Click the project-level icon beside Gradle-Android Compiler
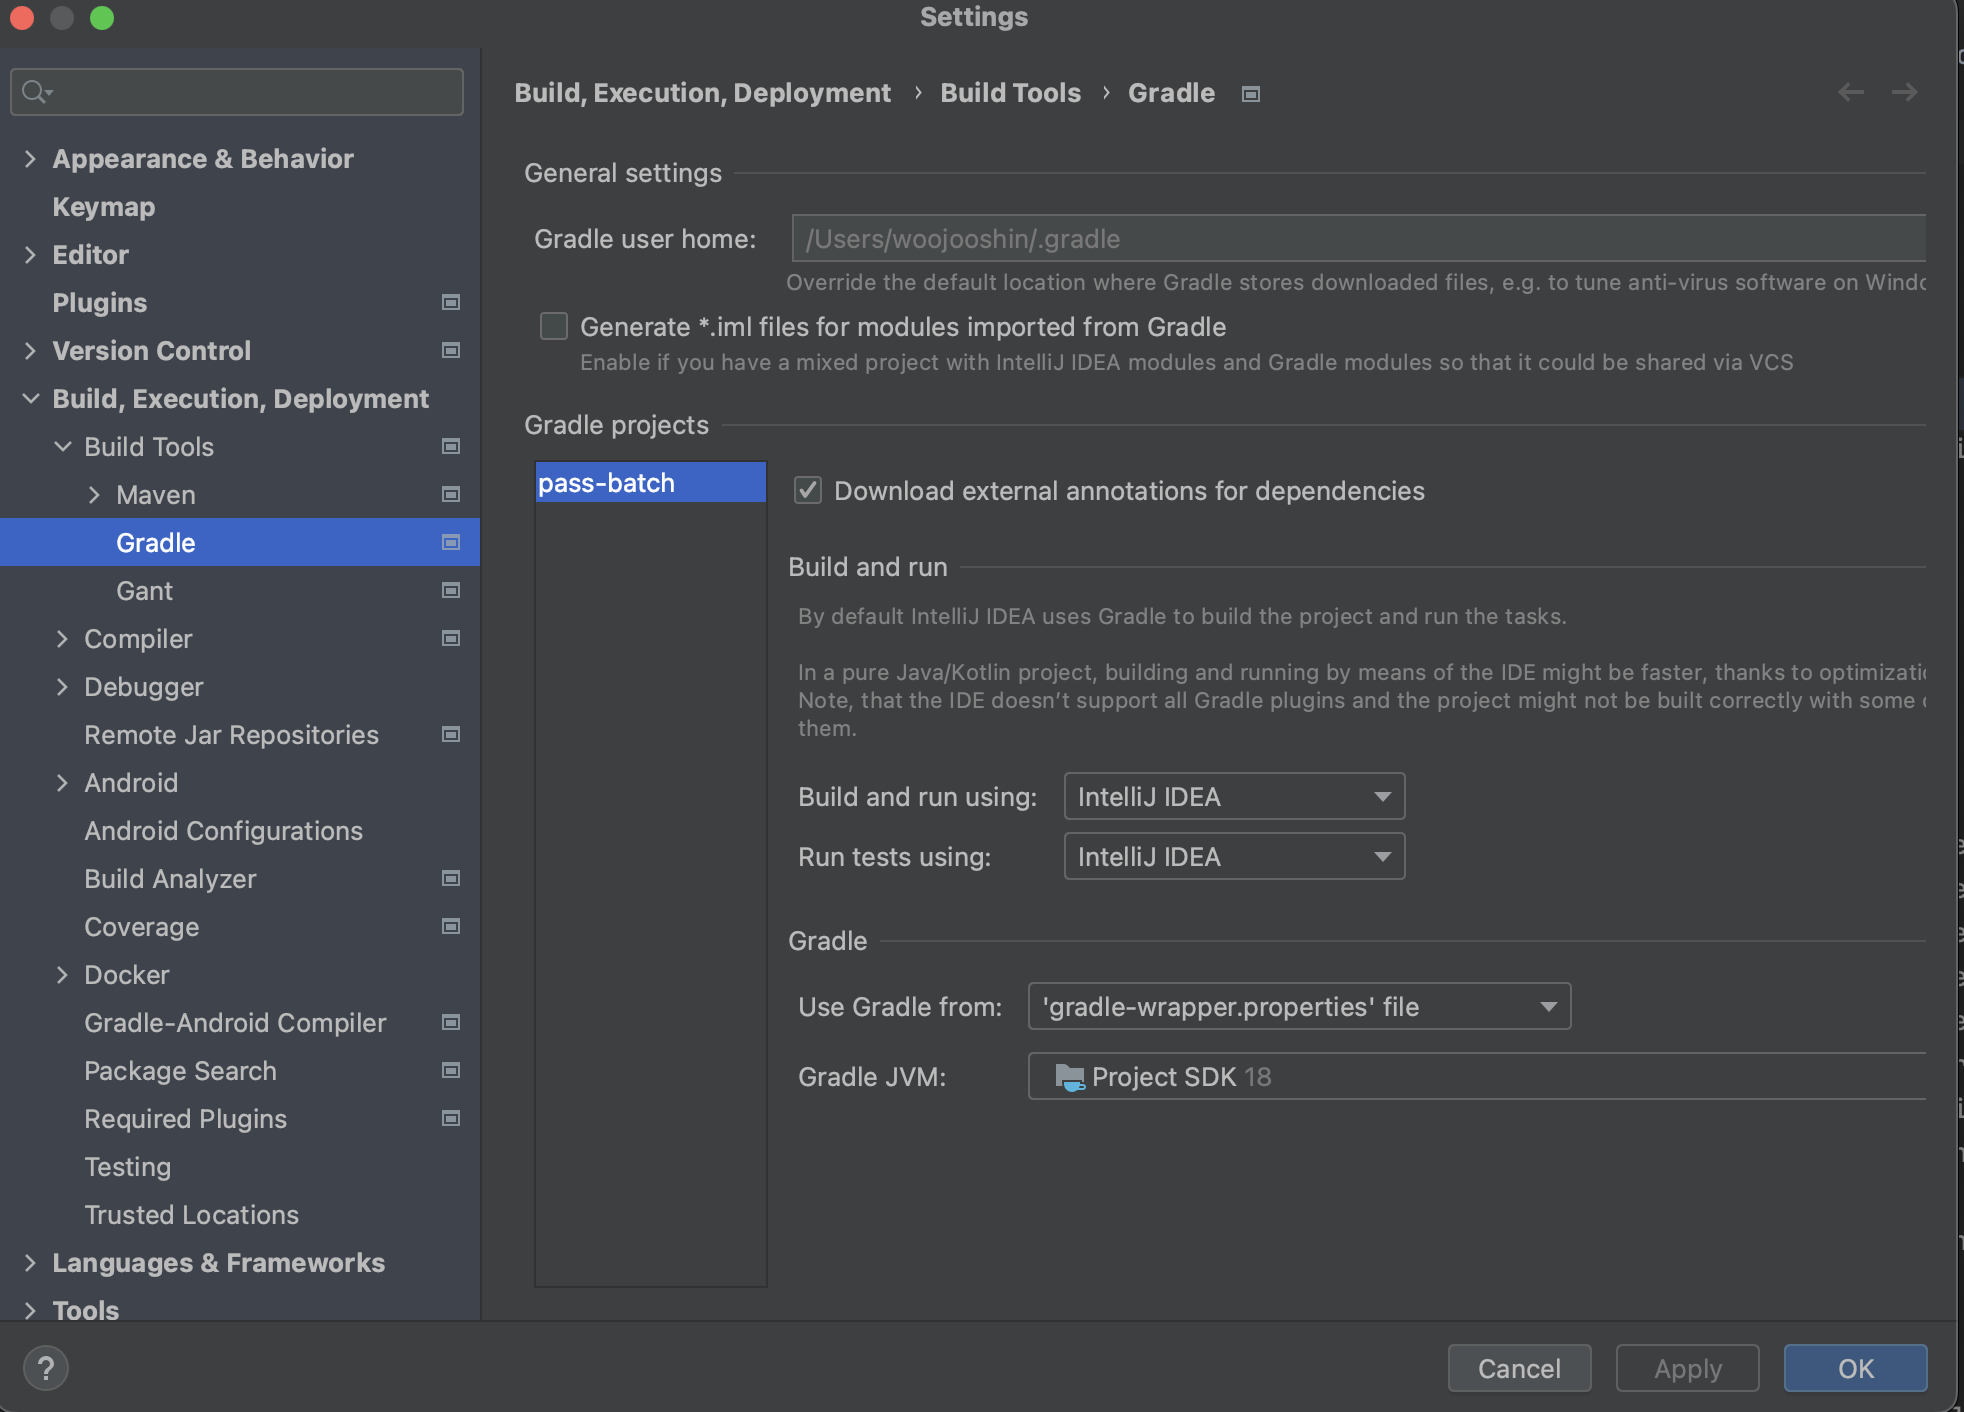Viewport: 1964px width, 1412px height. click(451, 1022)
